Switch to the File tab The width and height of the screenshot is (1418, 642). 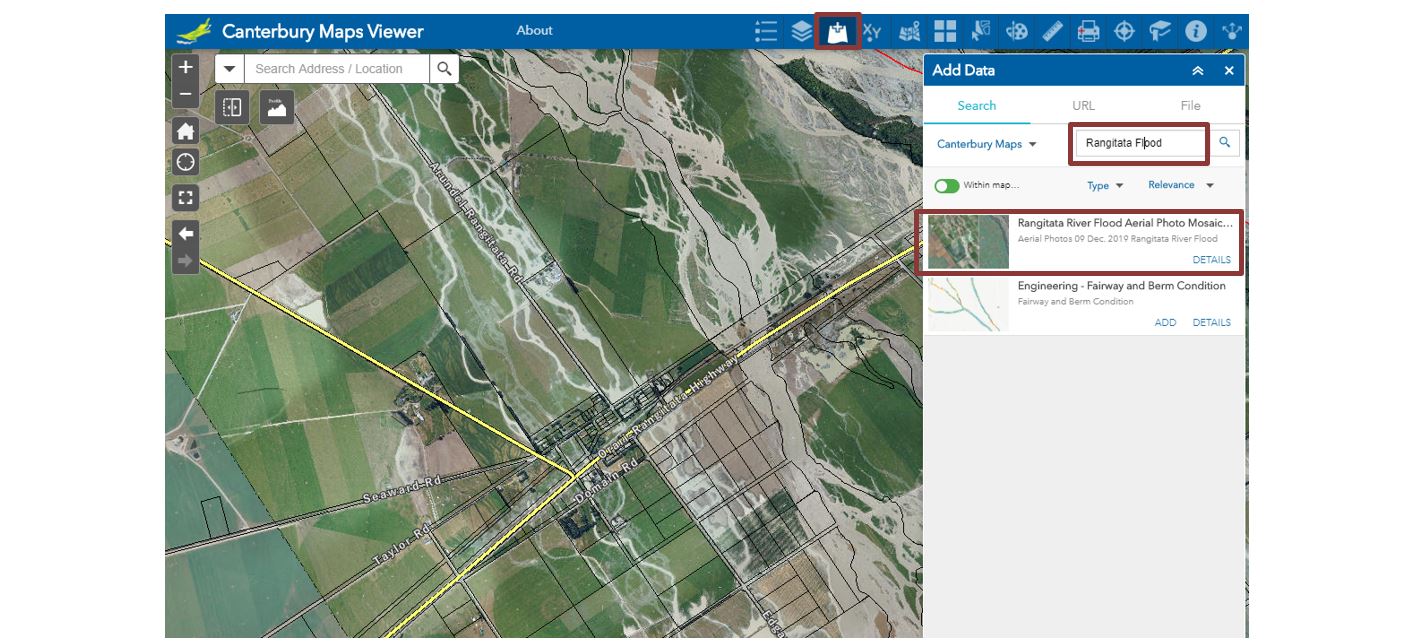(x=1190, y=106)
